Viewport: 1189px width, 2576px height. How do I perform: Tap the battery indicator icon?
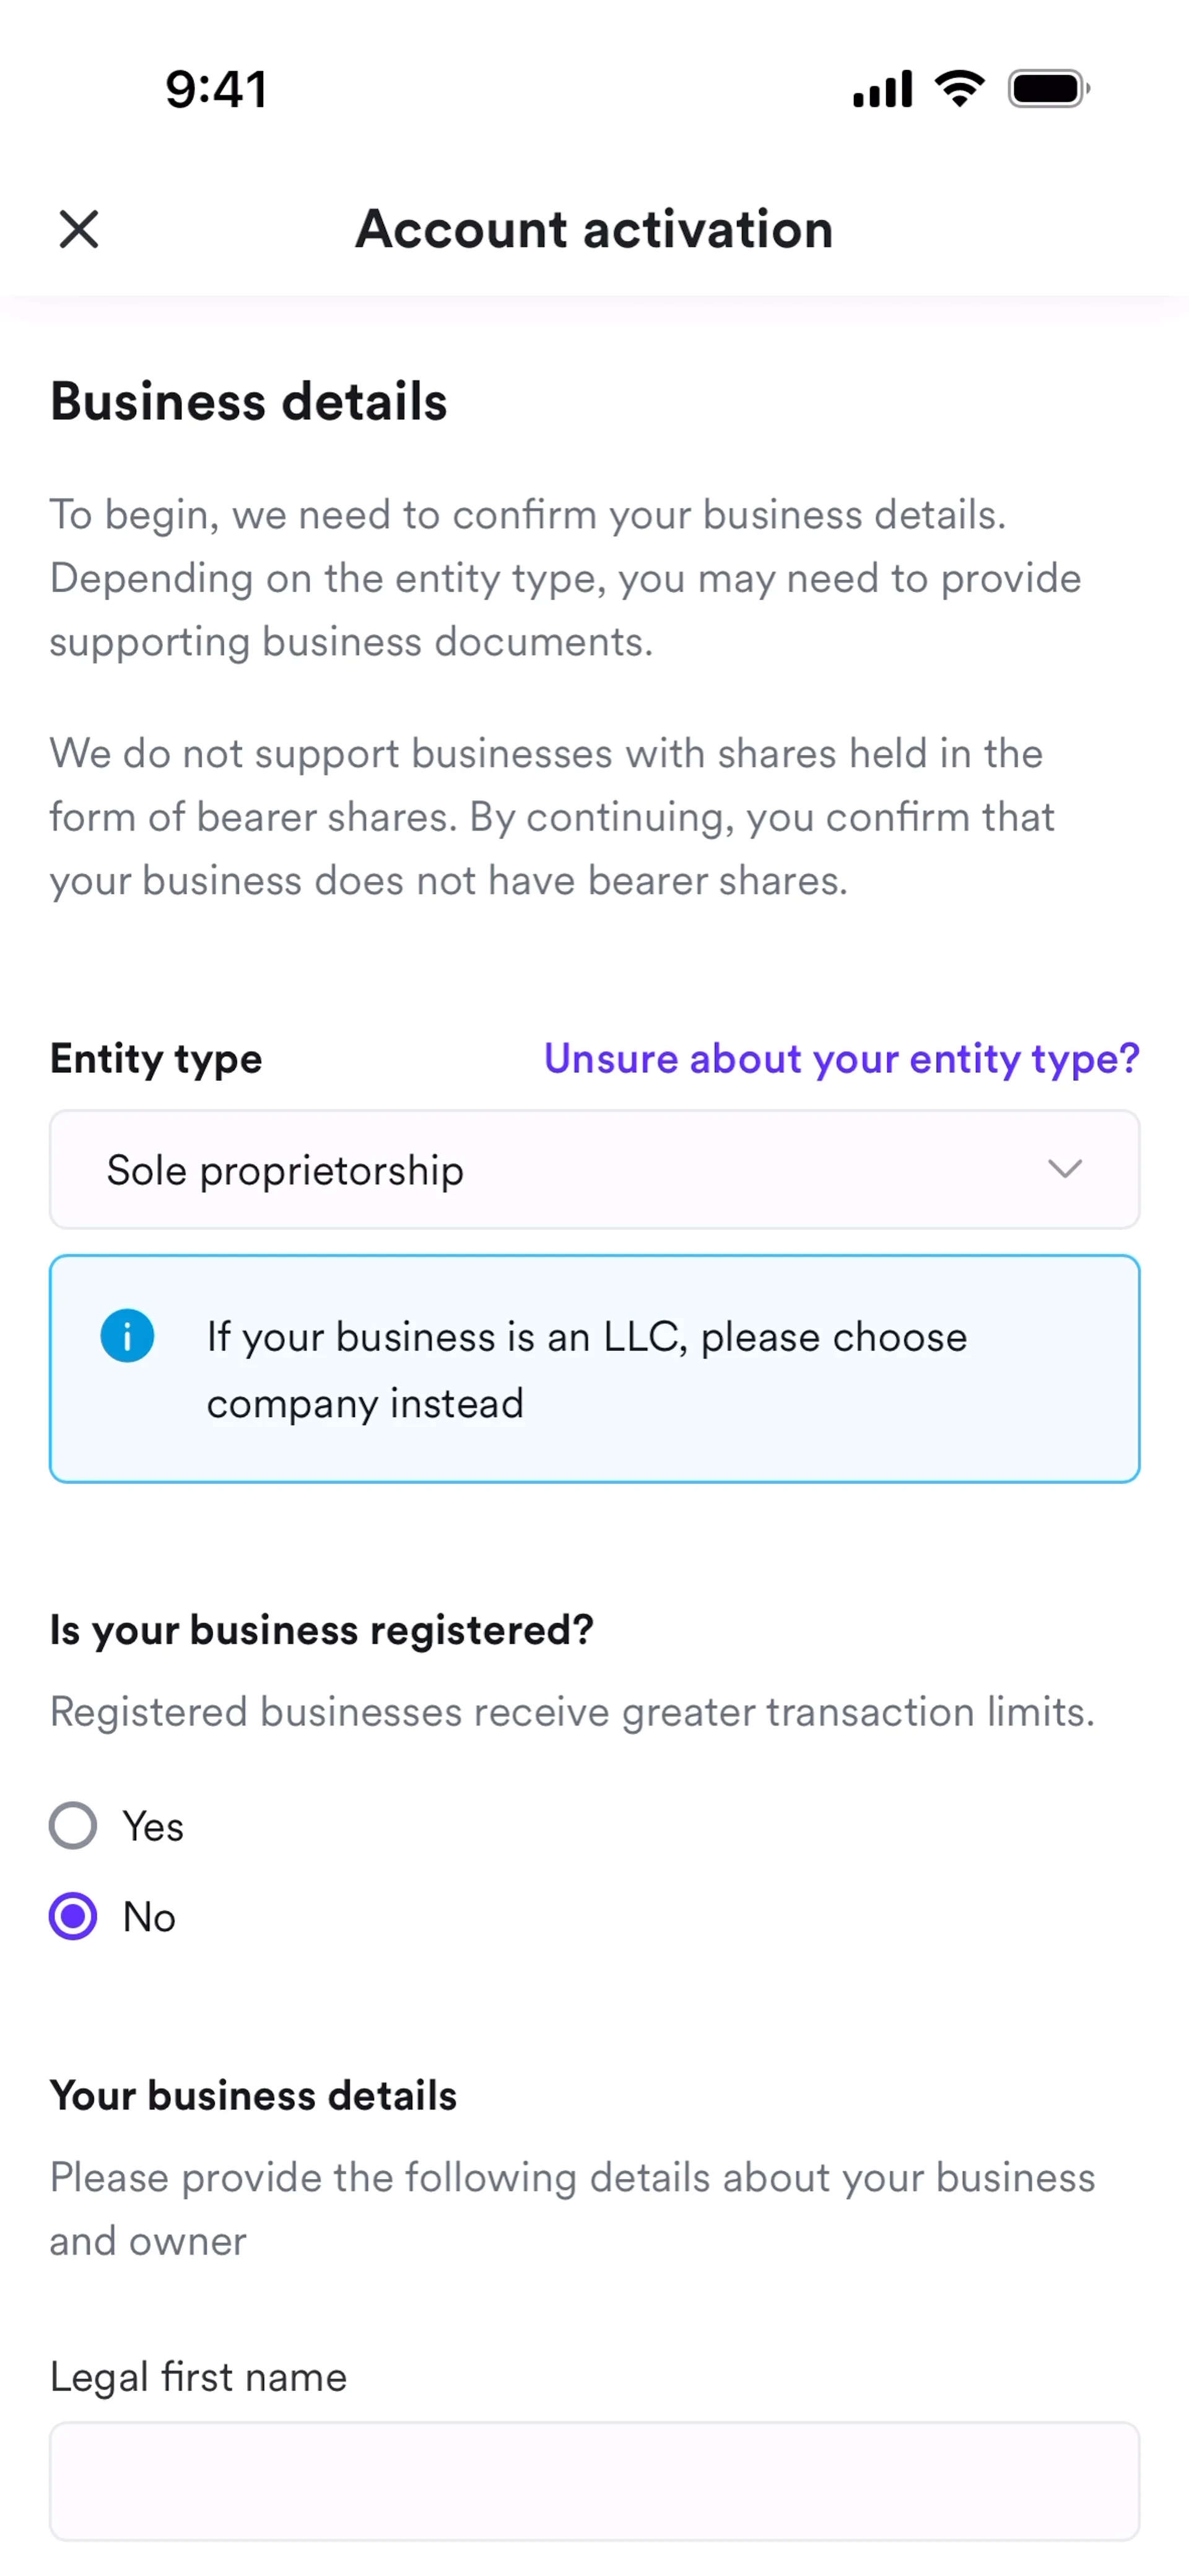coord(1047,89)
